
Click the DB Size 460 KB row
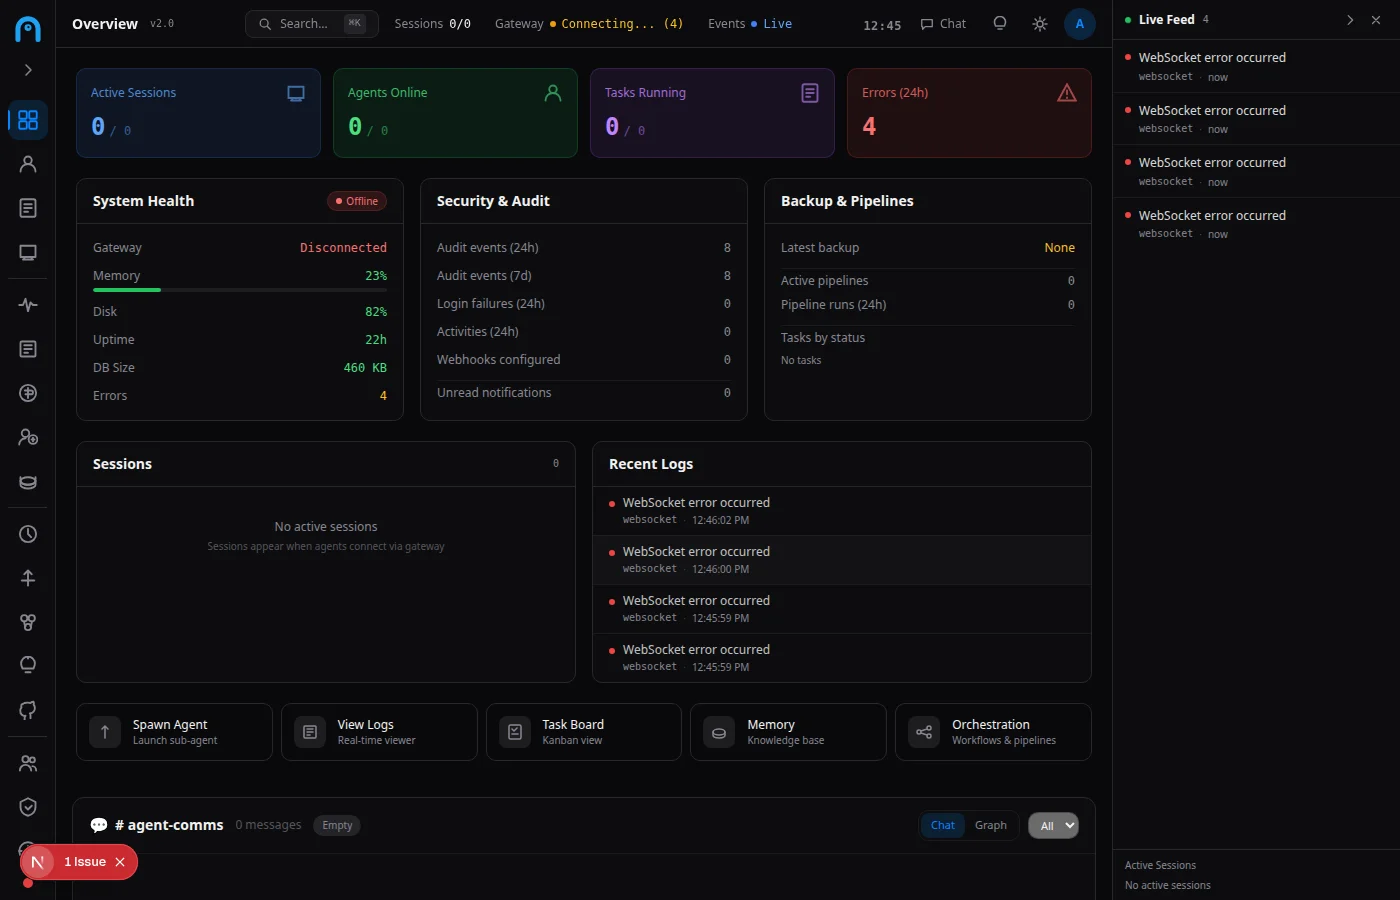[240, 368]
